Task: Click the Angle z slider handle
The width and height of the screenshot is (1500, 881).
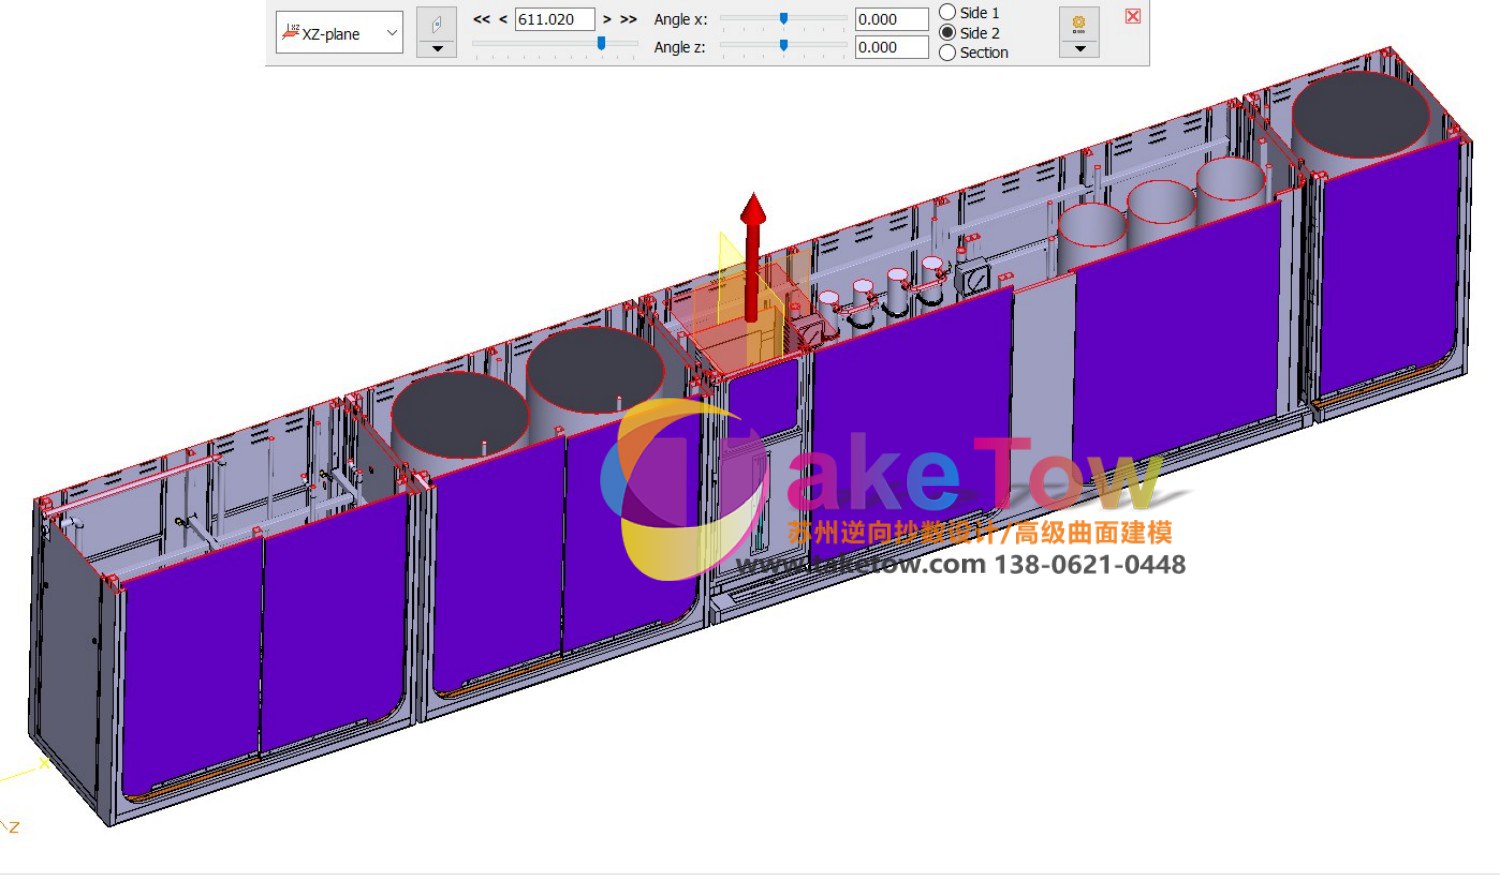Action: (x=784, y=45)
